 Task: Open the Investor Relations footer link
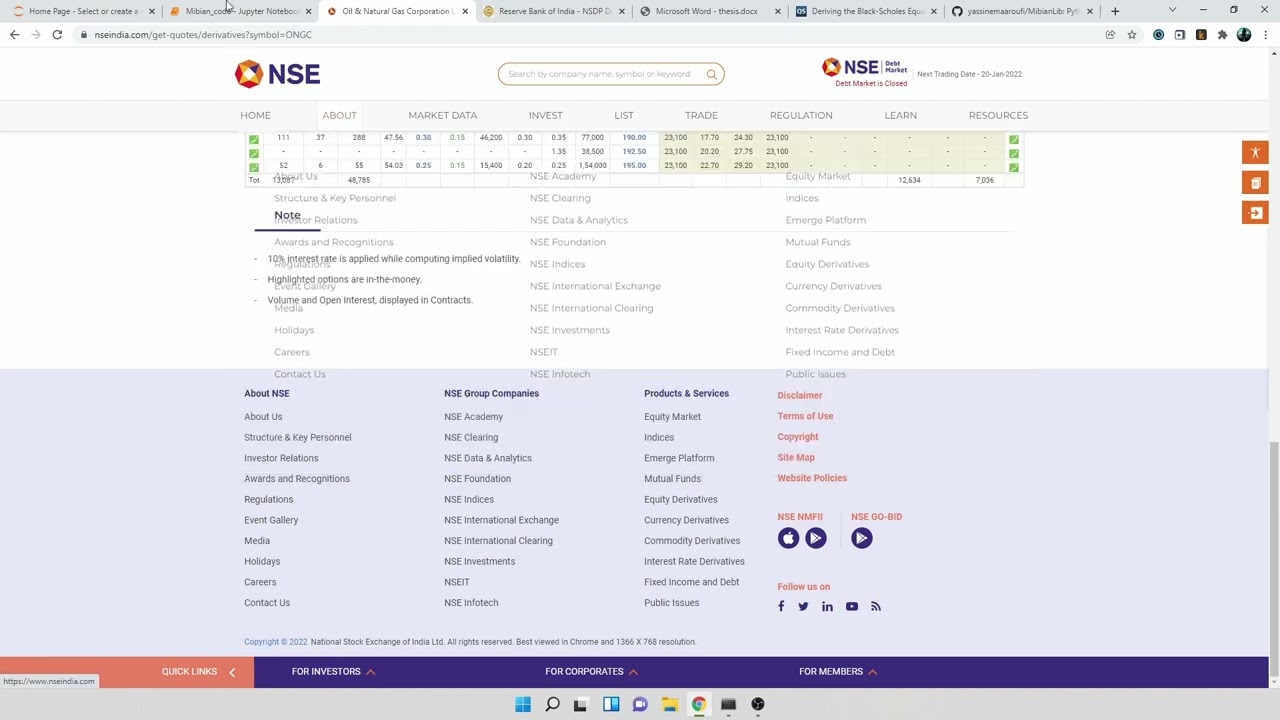281,458
